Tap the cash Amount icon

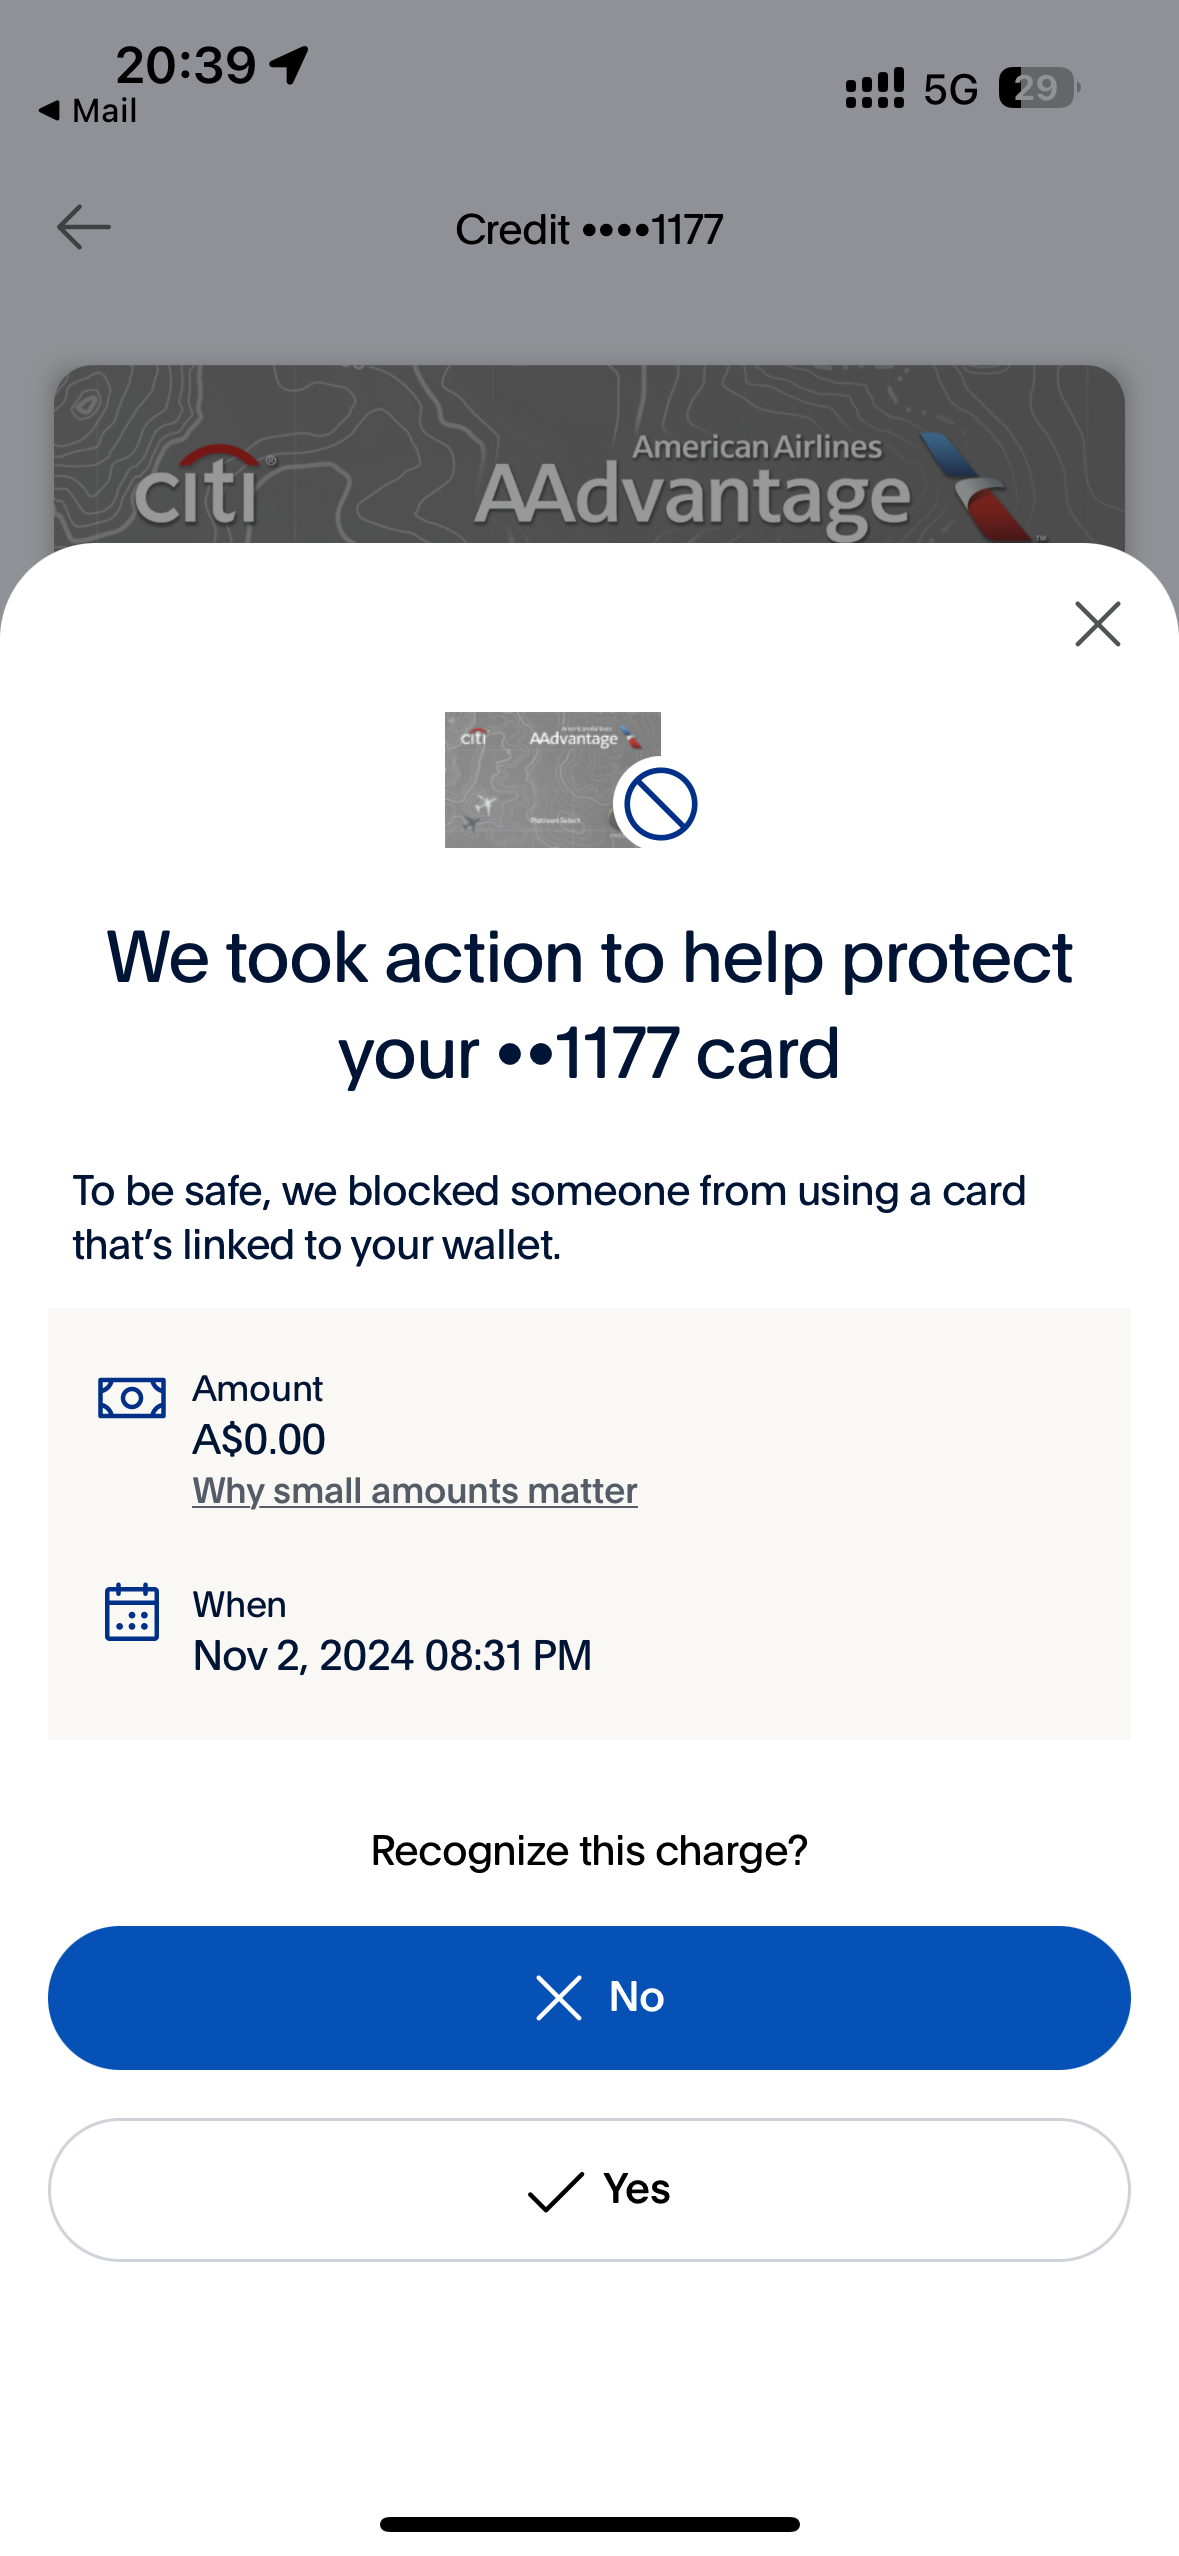coord(132,1398)
